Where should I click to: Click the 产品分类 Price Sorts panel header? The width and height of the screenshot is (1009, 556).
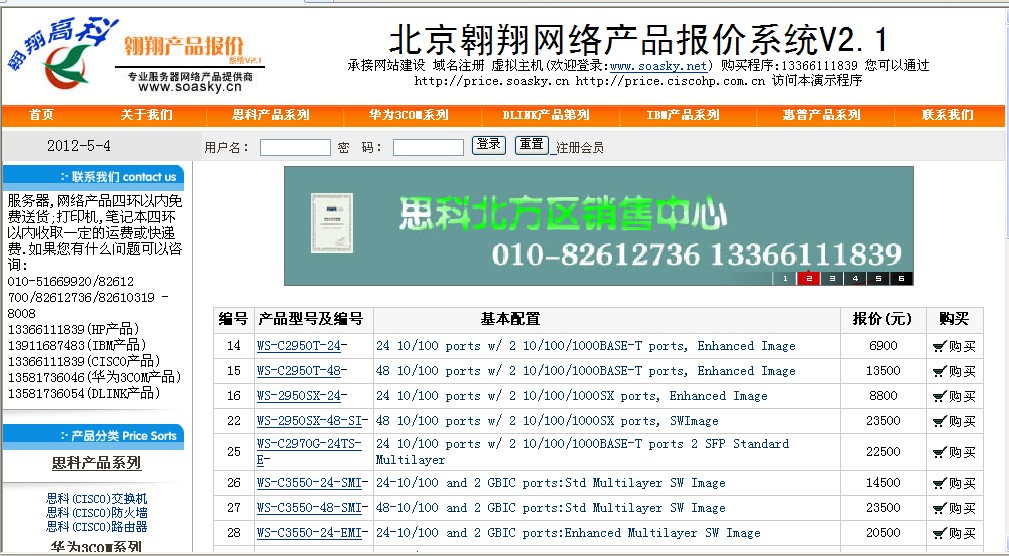point(93,436)
